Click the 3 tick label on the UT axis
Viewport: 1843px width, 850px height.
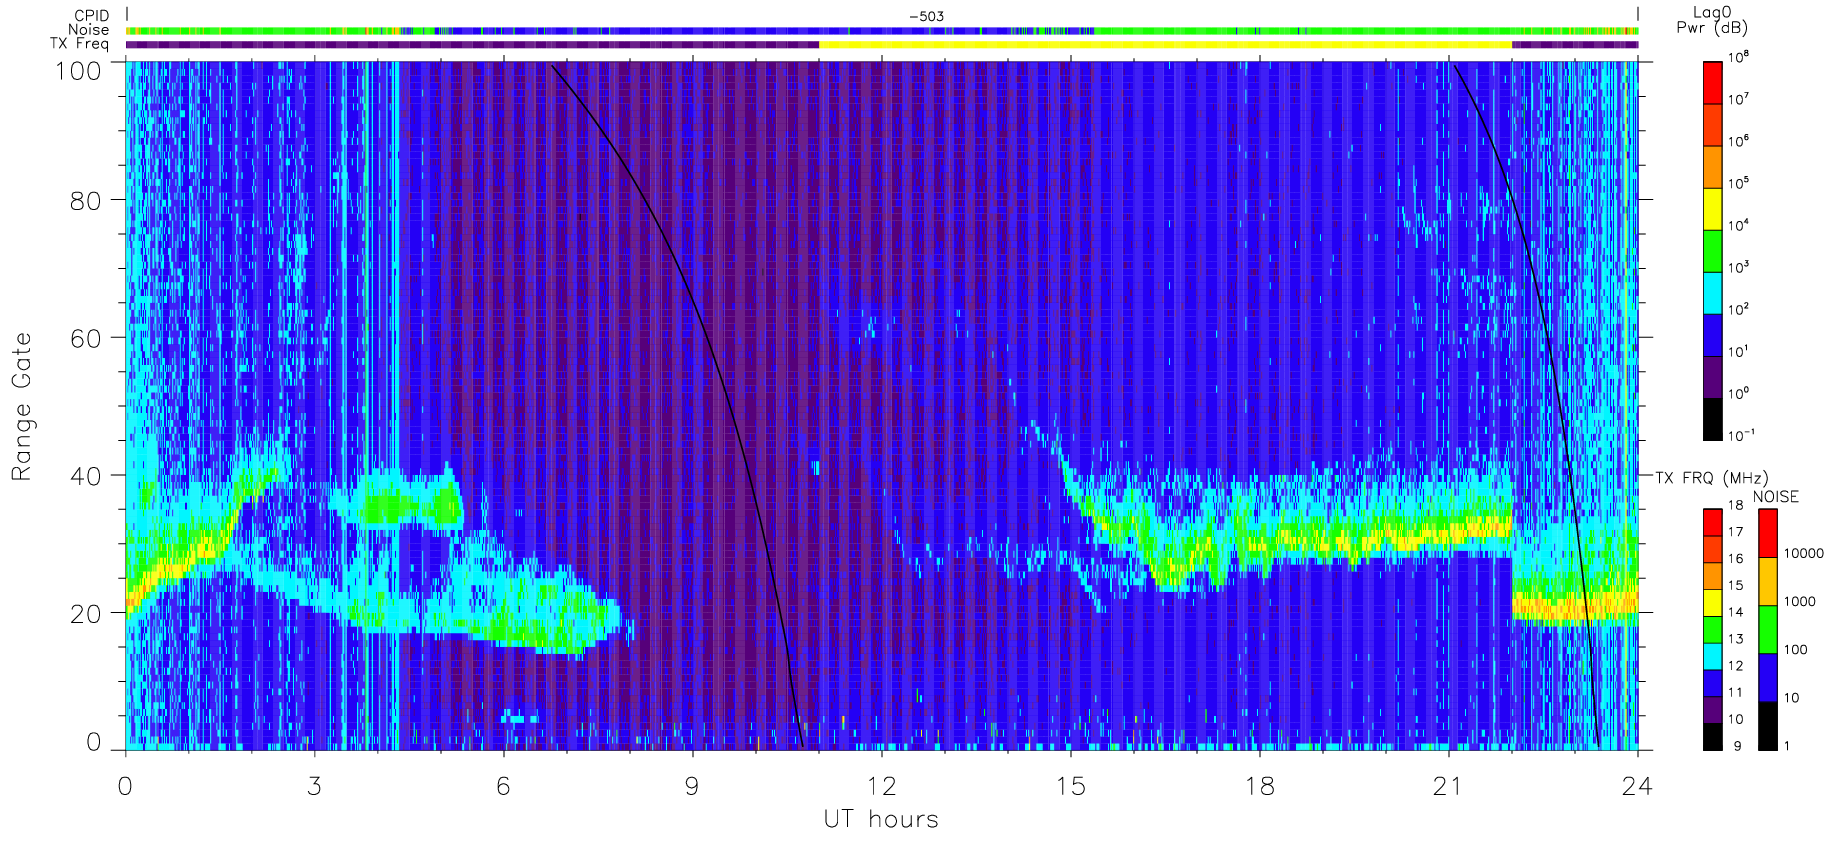[x=314, y=786]
